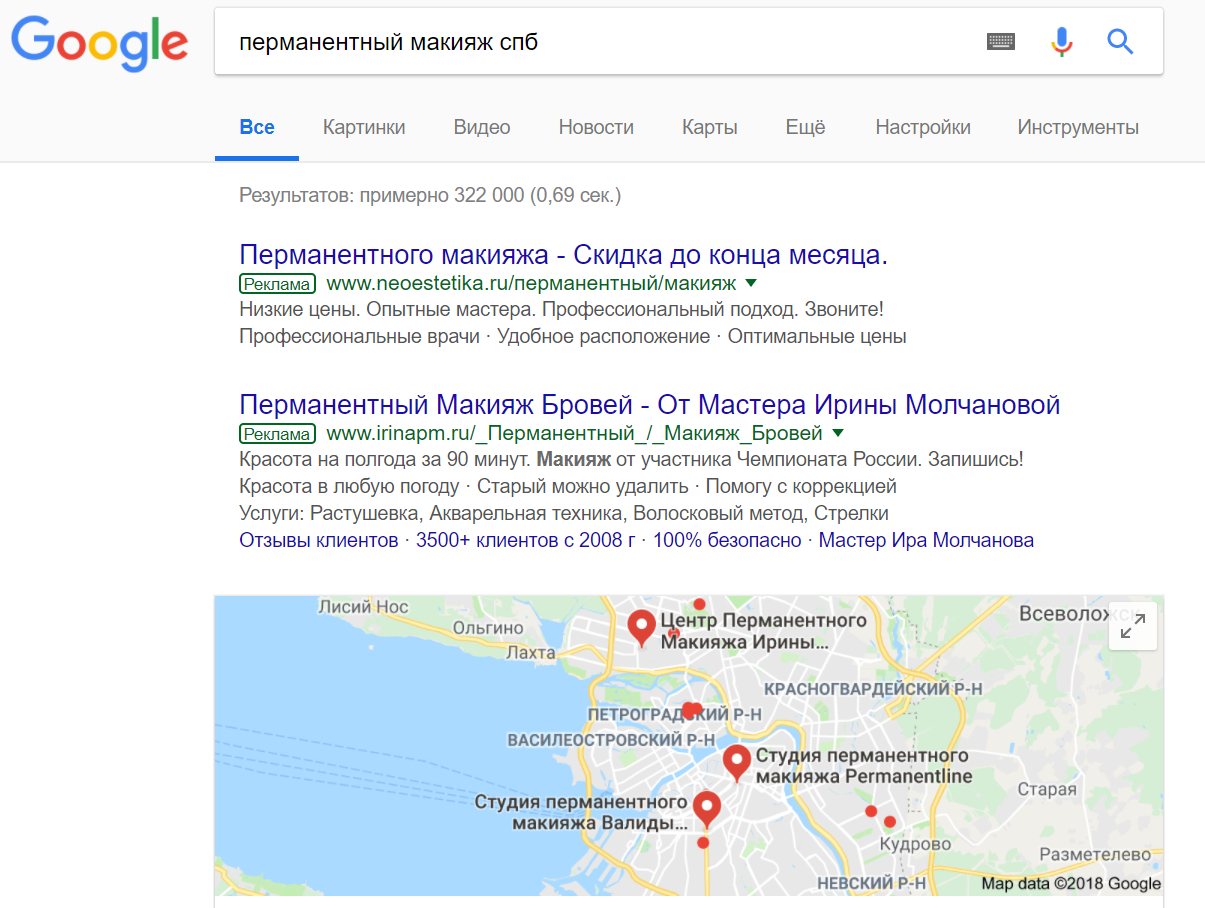Open the Отзывы клиентов sitelink
The image size is (1205, 908).
point(319,541)
